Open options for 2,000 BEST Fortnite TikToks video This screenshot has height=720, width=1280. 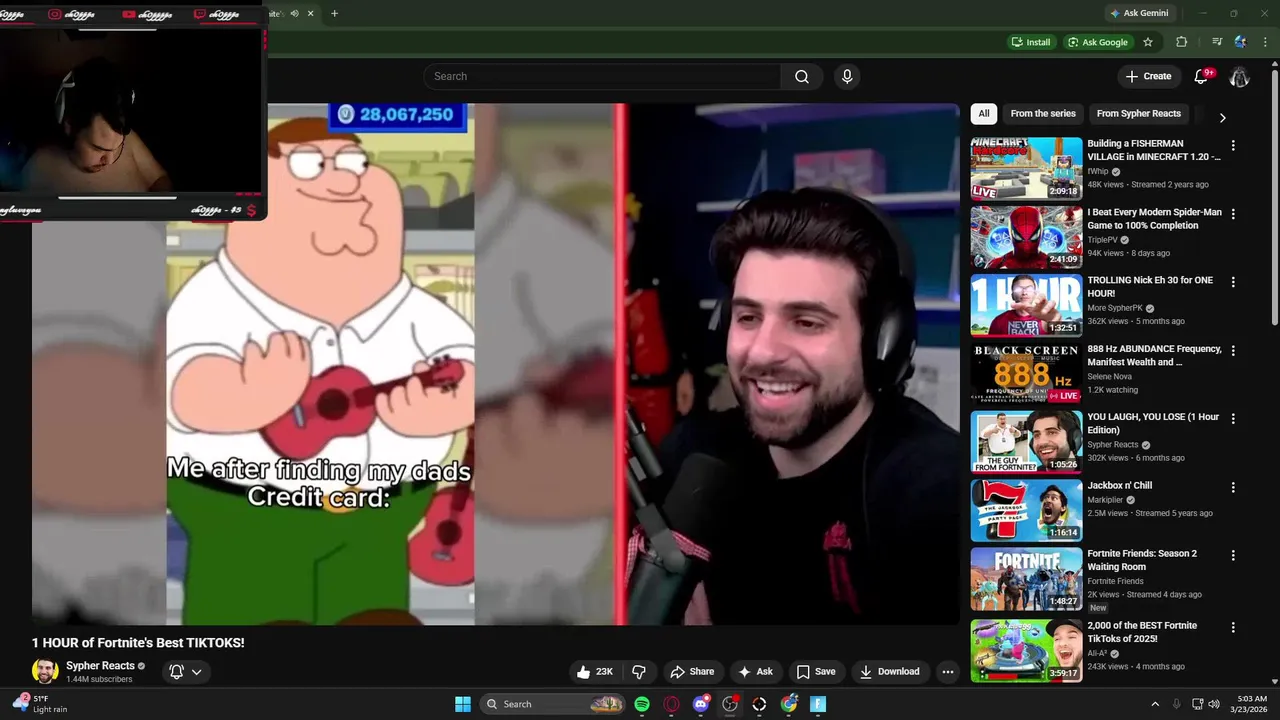1233,627
